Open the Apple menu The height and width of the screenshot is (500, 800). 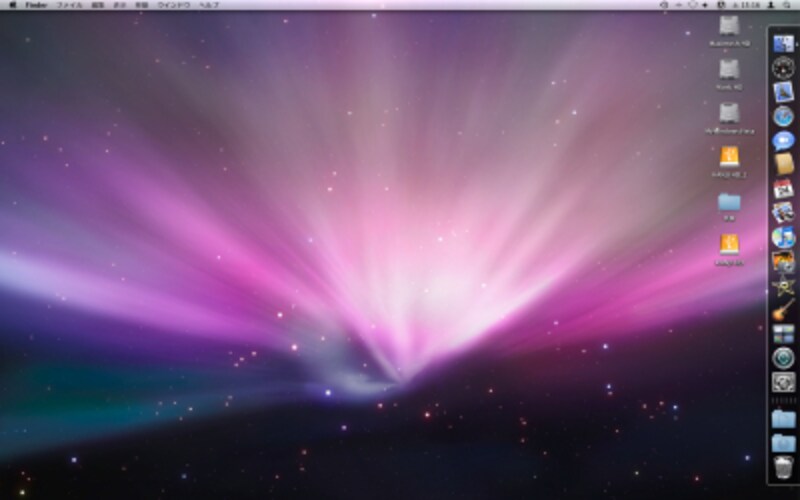pos(11,5)
